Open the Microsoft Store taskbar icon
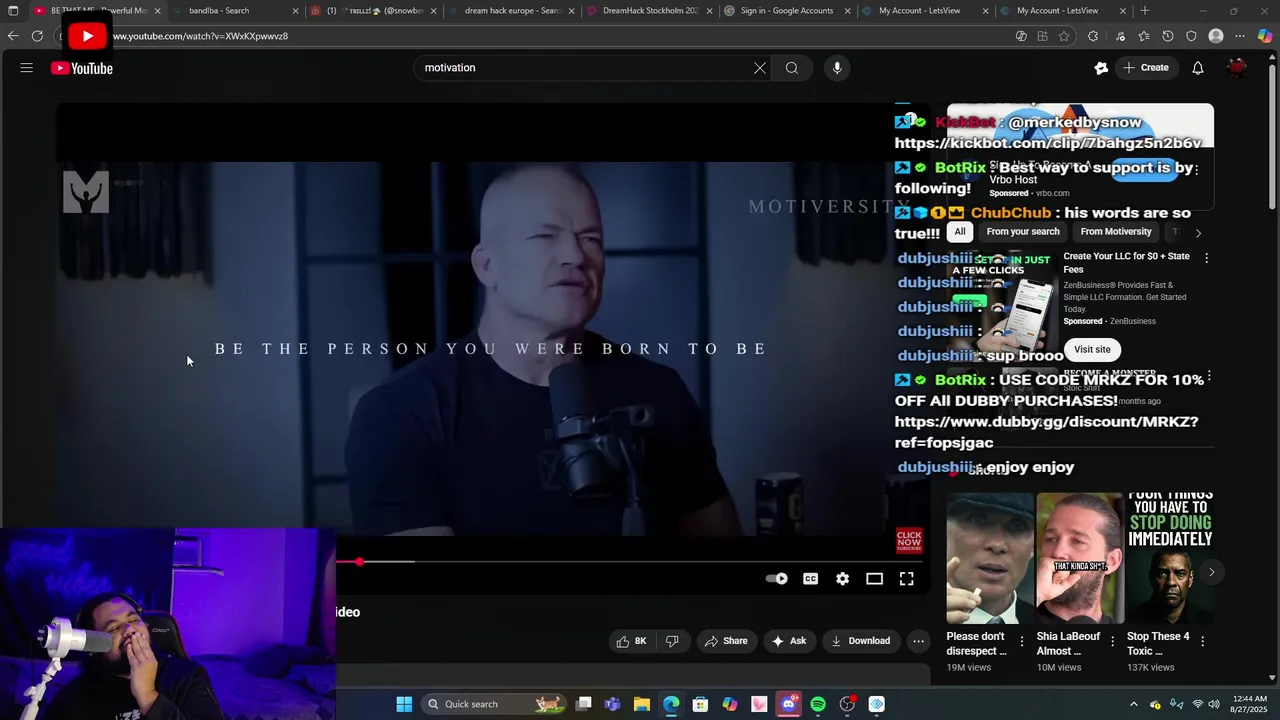 pyautogui.click(x=700, y=704)
